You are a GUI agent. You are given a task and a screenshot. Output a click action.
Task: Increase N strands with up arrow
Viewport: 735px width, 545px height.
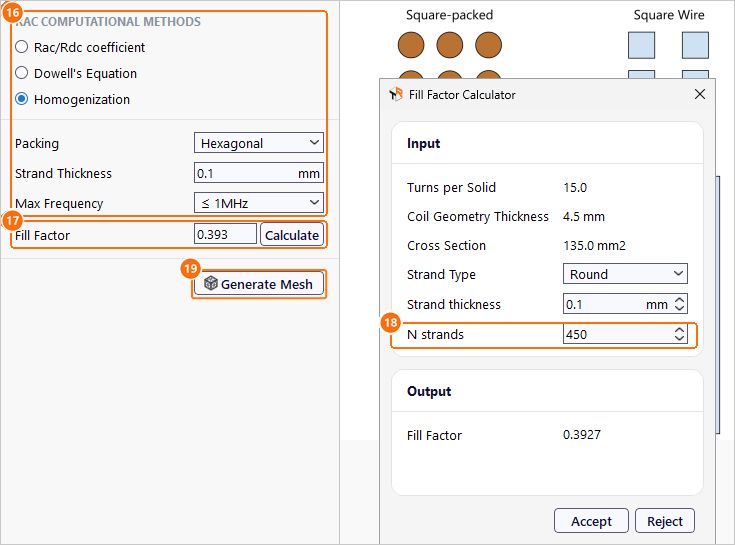pos(680,329)
